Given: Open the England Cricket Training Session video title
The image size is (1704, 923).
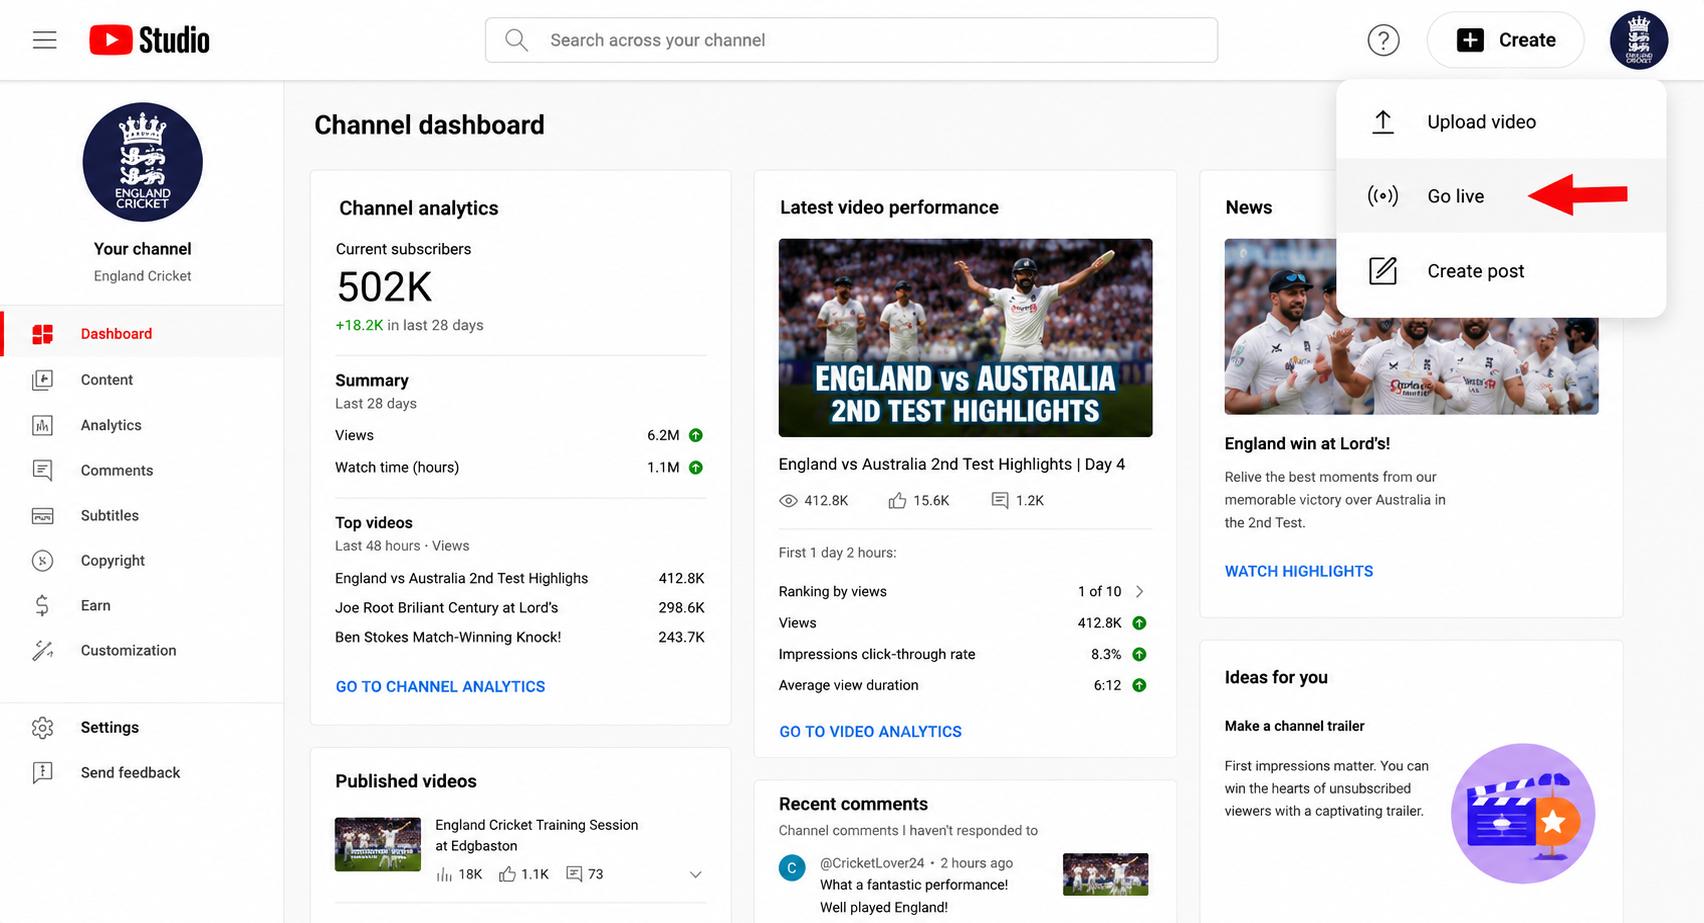Looking at the screenshot, I should click(536, 835).
